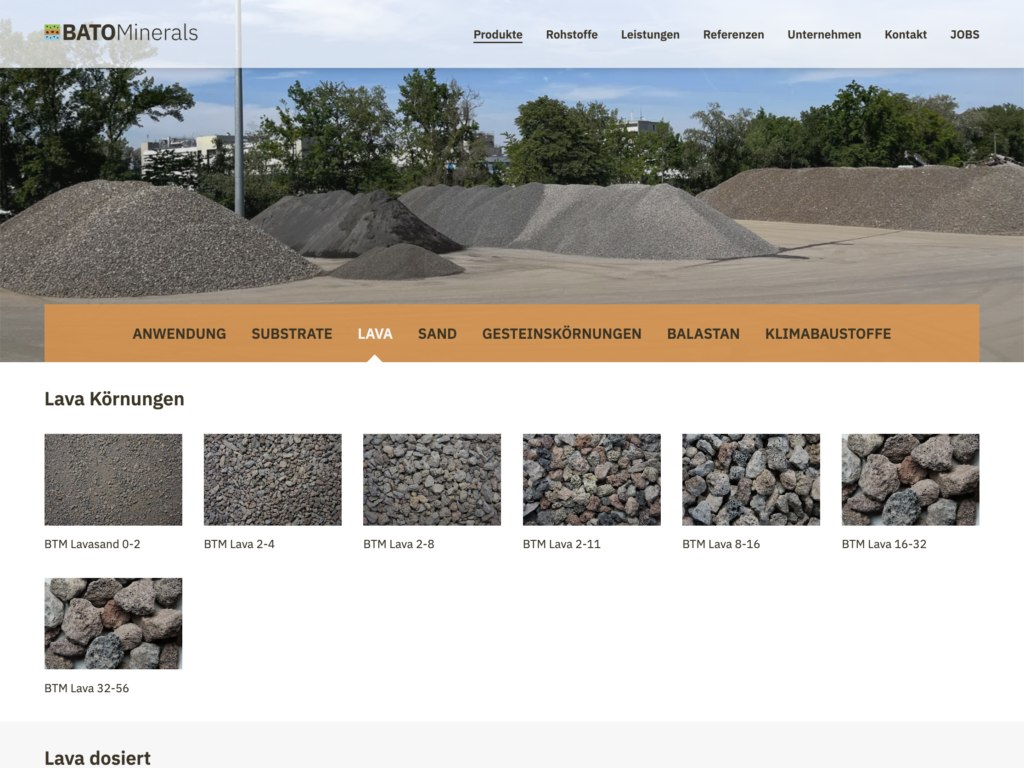Select the Substrate tab
Viewport: 1024px width, 768px height.
(x=292, y=334)
